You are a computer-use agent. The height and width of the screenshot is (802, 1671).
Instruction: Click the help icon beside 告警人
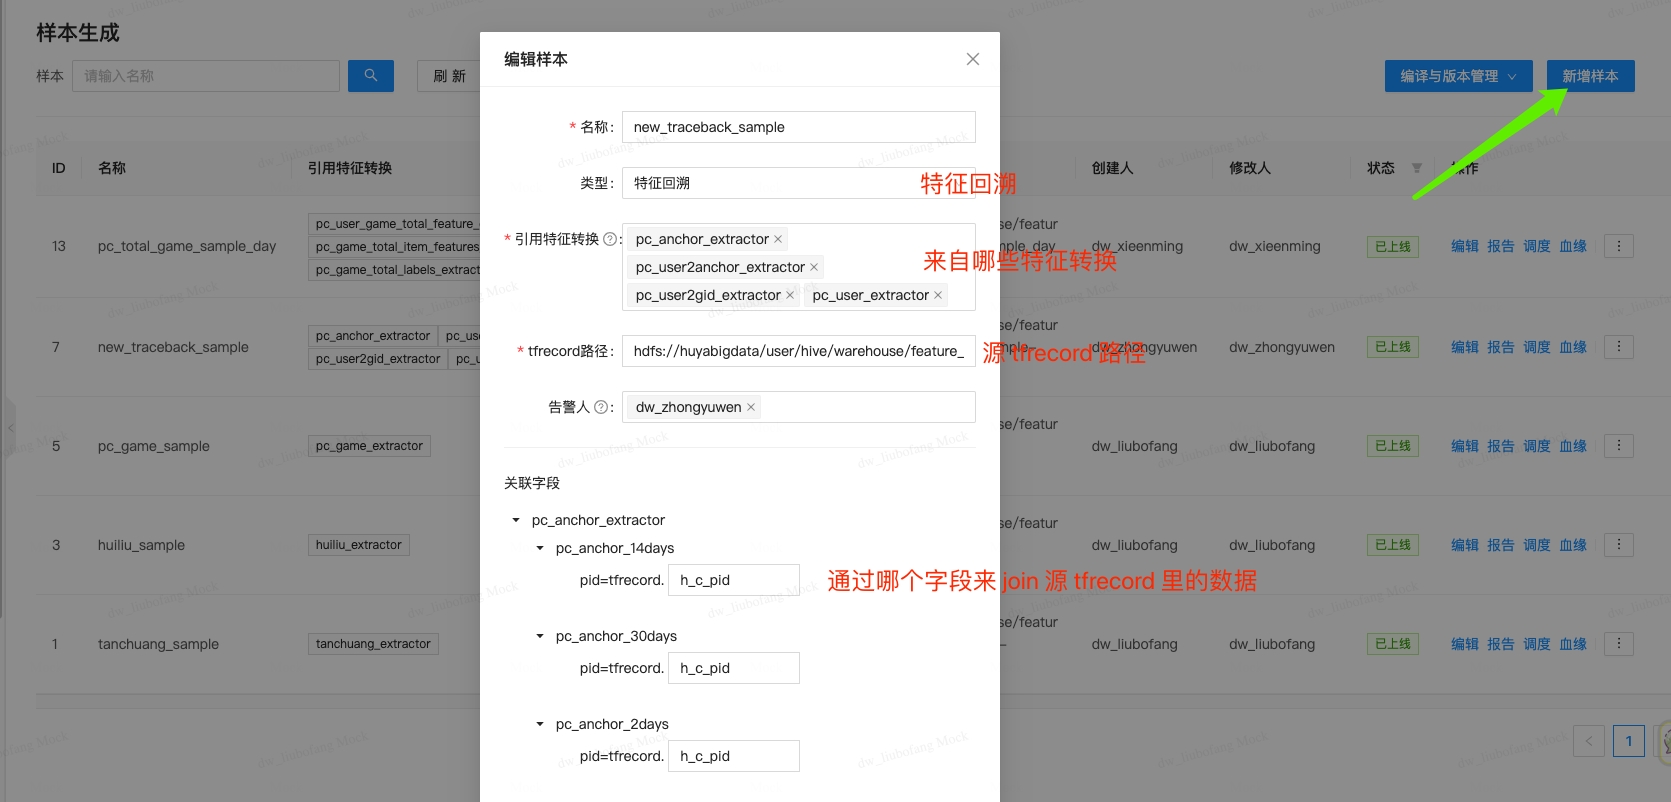601,407
